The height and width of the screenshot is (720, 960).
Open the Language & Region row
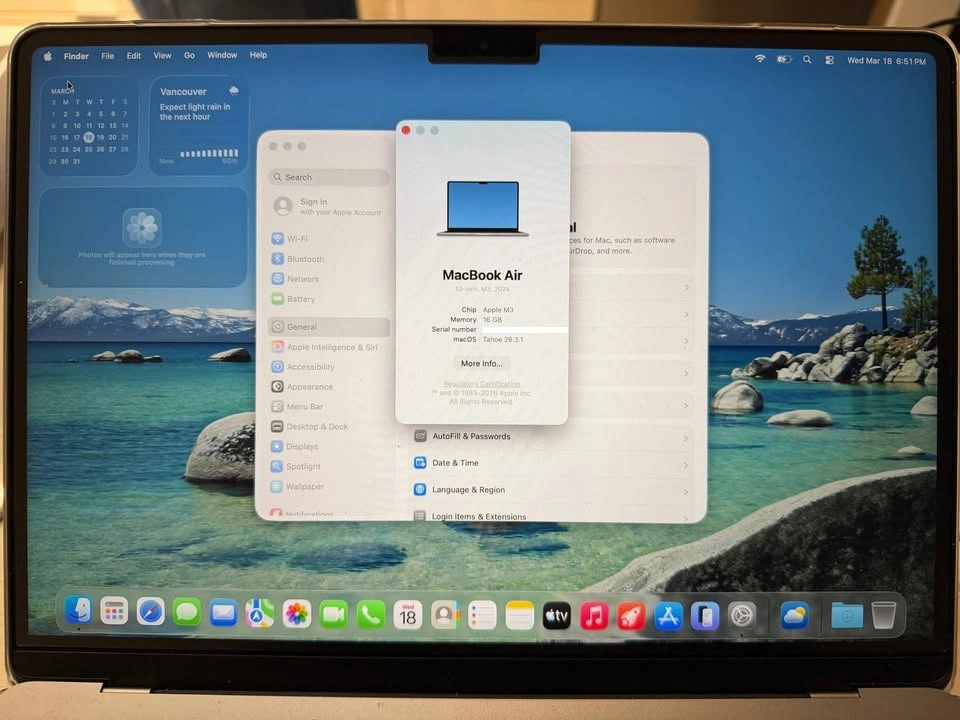point(551,490)
